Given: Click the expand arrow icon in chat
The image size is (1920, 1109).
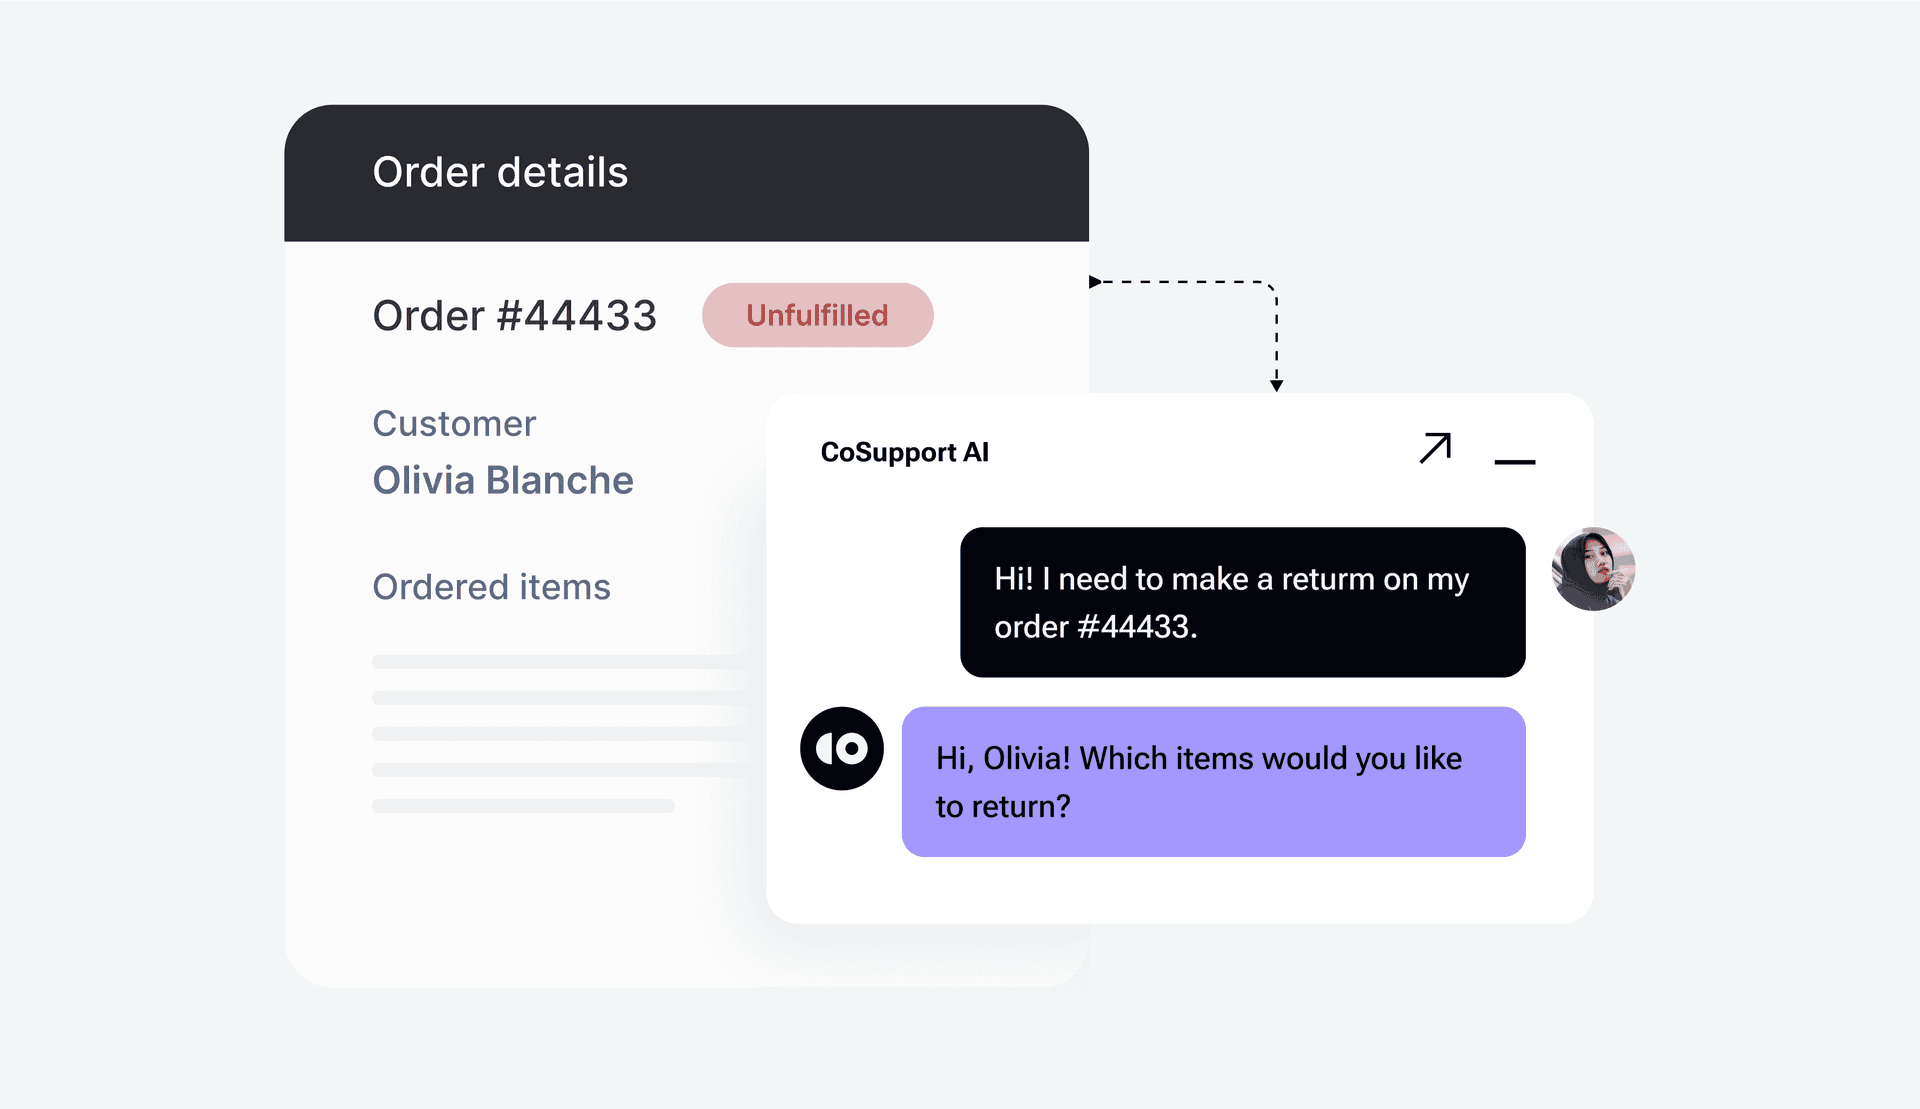Looking at the screenshot, I should 1435,448.
